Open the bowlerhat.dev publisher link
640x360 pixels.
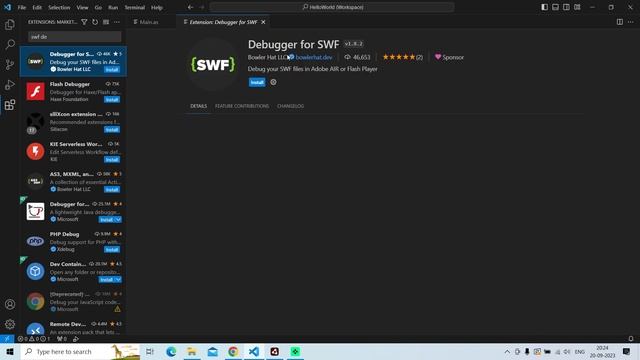313,57
